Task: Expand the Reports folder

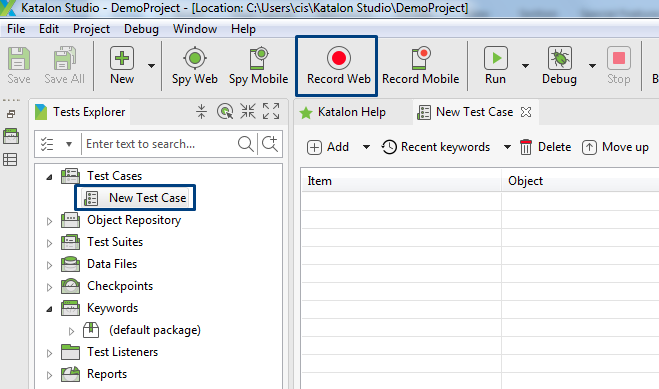Action: click(x=49, y=375)
